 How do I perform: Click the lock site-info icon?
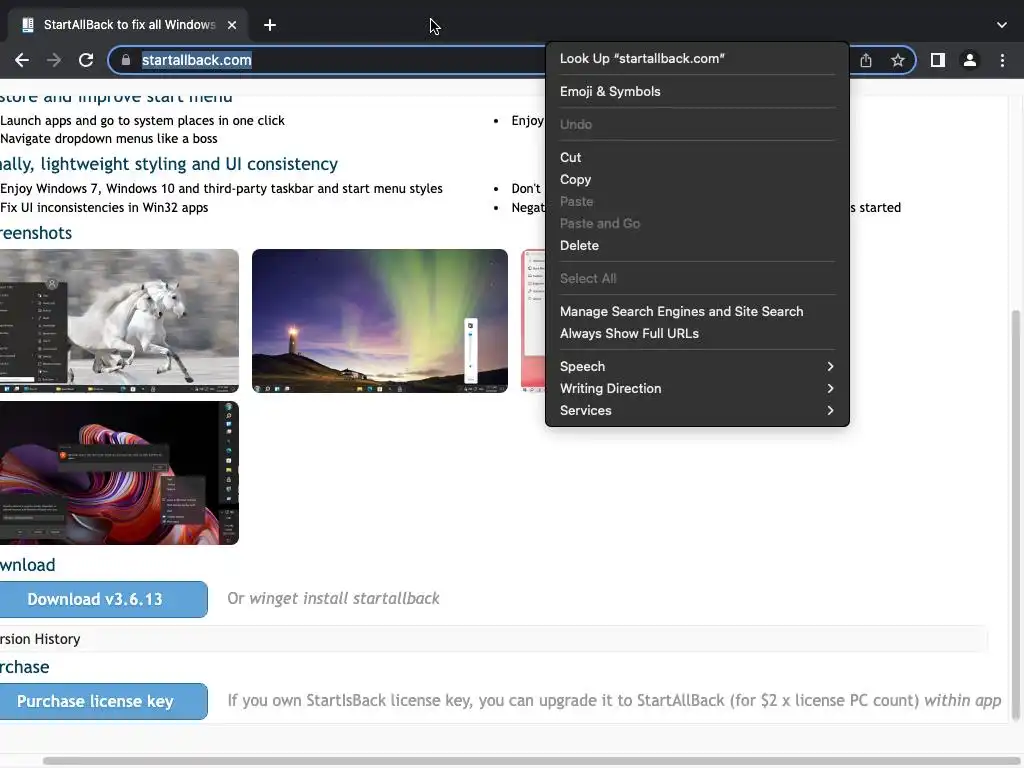point(126,60)
